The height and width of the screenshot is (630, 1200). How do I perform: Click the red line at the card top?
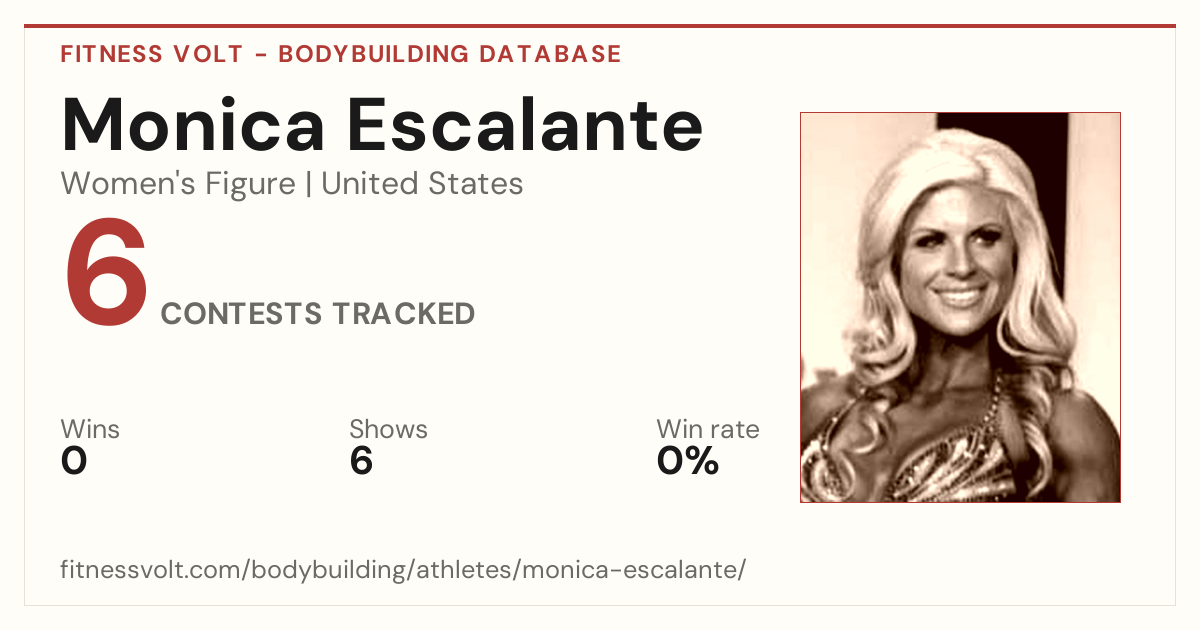tap(600, 26)
